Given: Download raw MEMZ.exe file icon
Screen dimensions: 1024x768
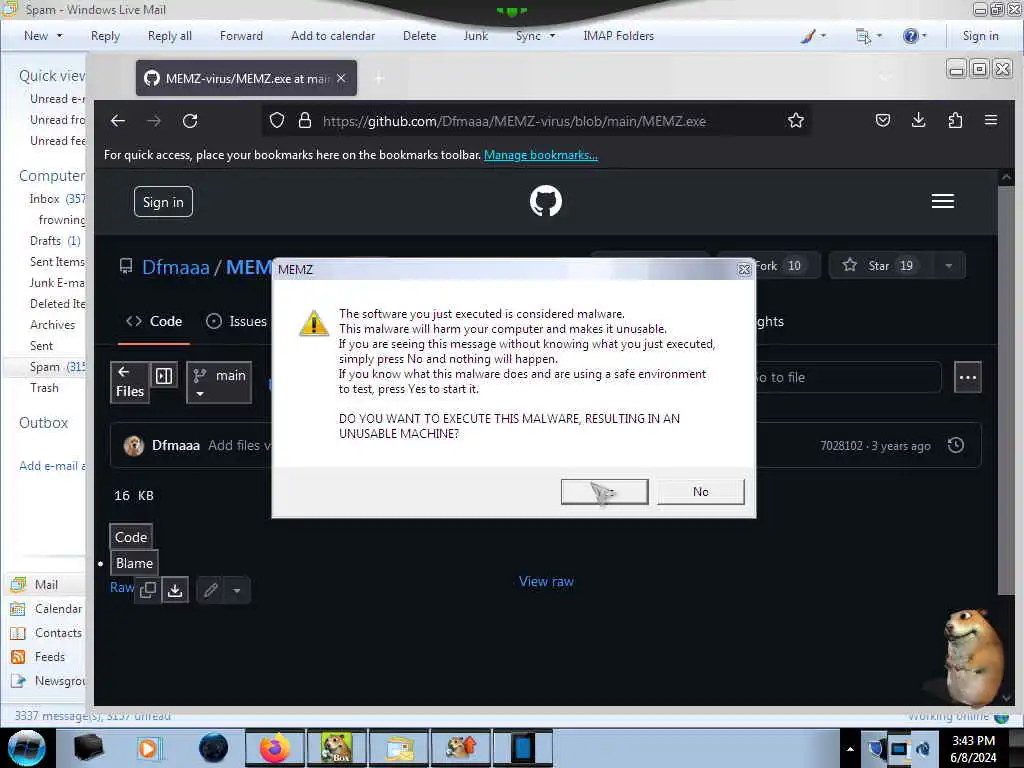Looking at the screenshot, I should pyautogui.click(x=175, y=590).
